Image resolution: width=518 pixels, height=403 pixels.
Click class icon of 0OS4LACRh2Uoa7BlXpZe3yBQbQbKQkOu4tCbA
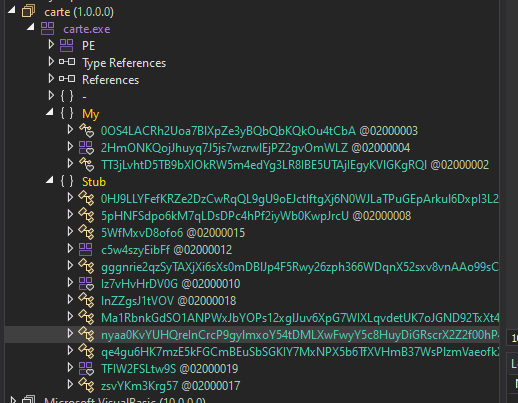tap(86, 130)
